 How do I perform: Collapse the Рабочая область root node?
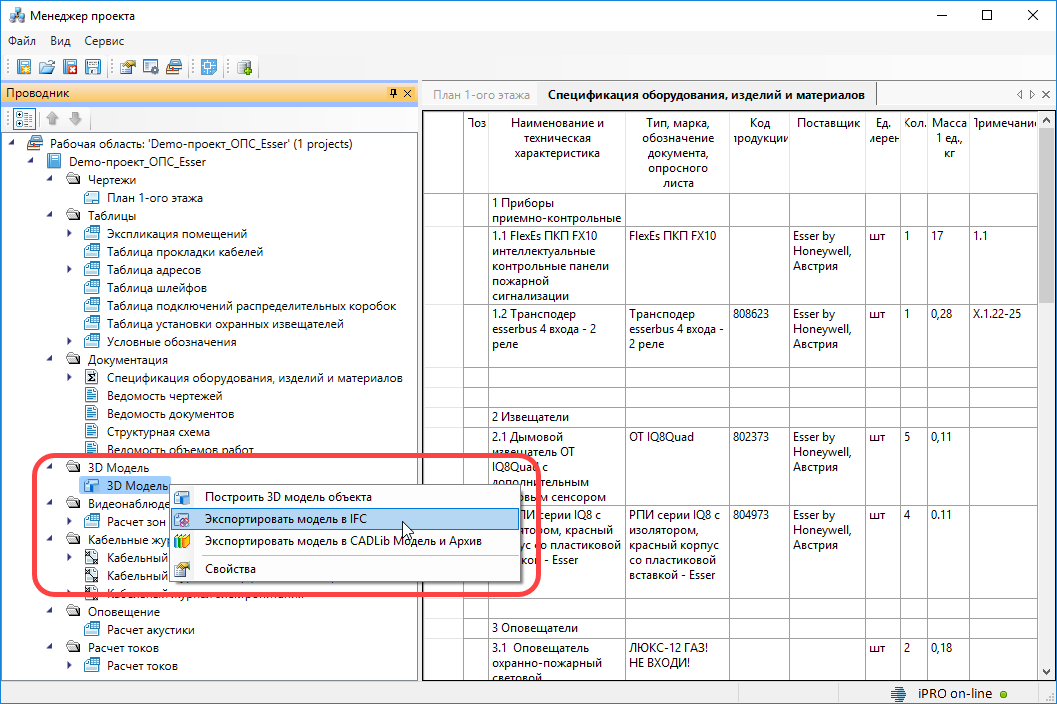[12, 143]
